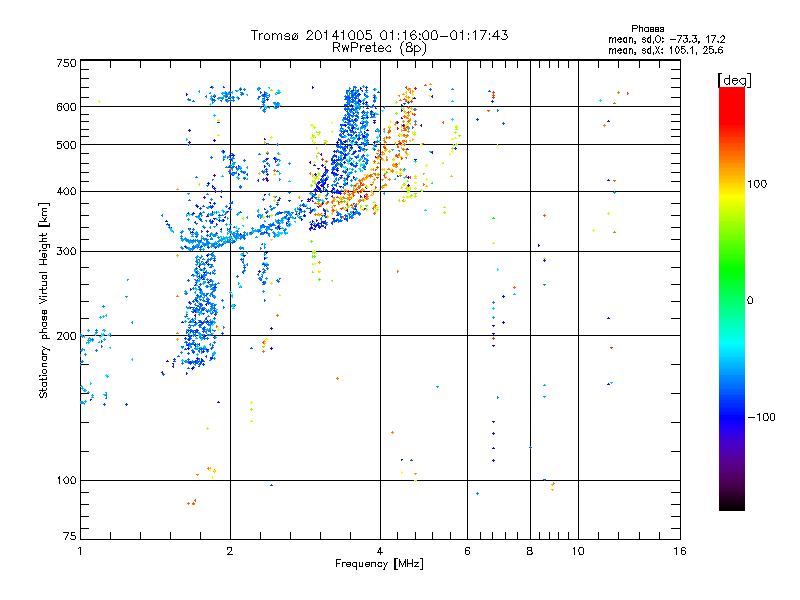Click the y-axis tick label '600'

pyautogui.click(x=66, y=107)
